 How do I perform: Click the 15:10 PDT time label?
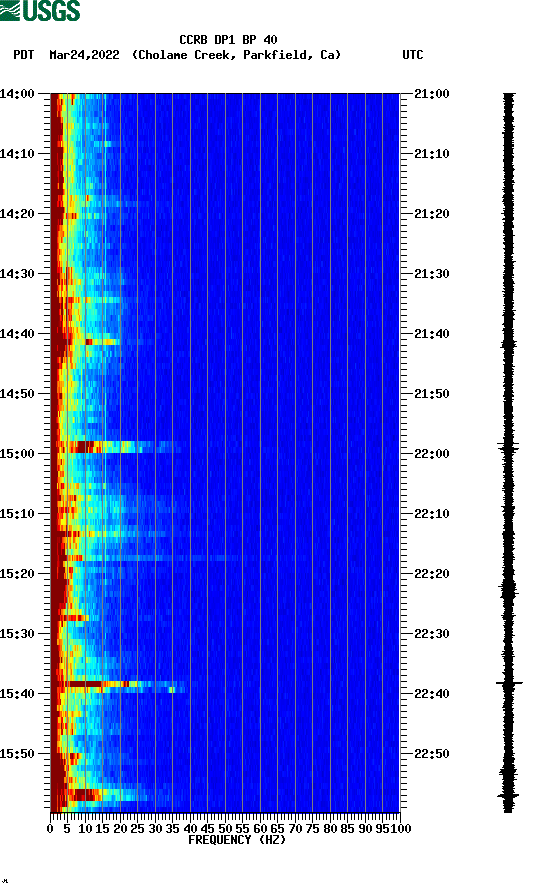18,514
